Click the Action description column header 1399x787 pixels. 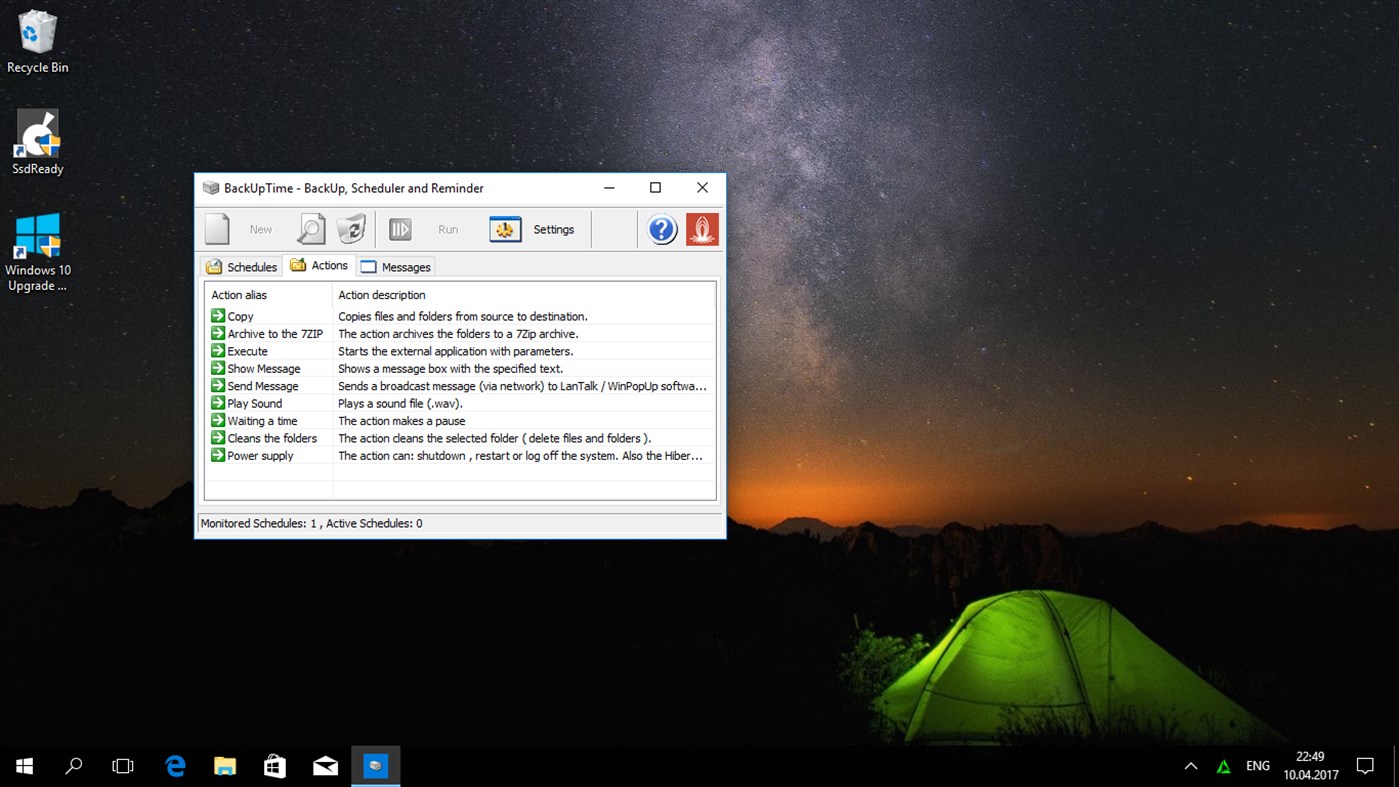click(x=382, y=294)
